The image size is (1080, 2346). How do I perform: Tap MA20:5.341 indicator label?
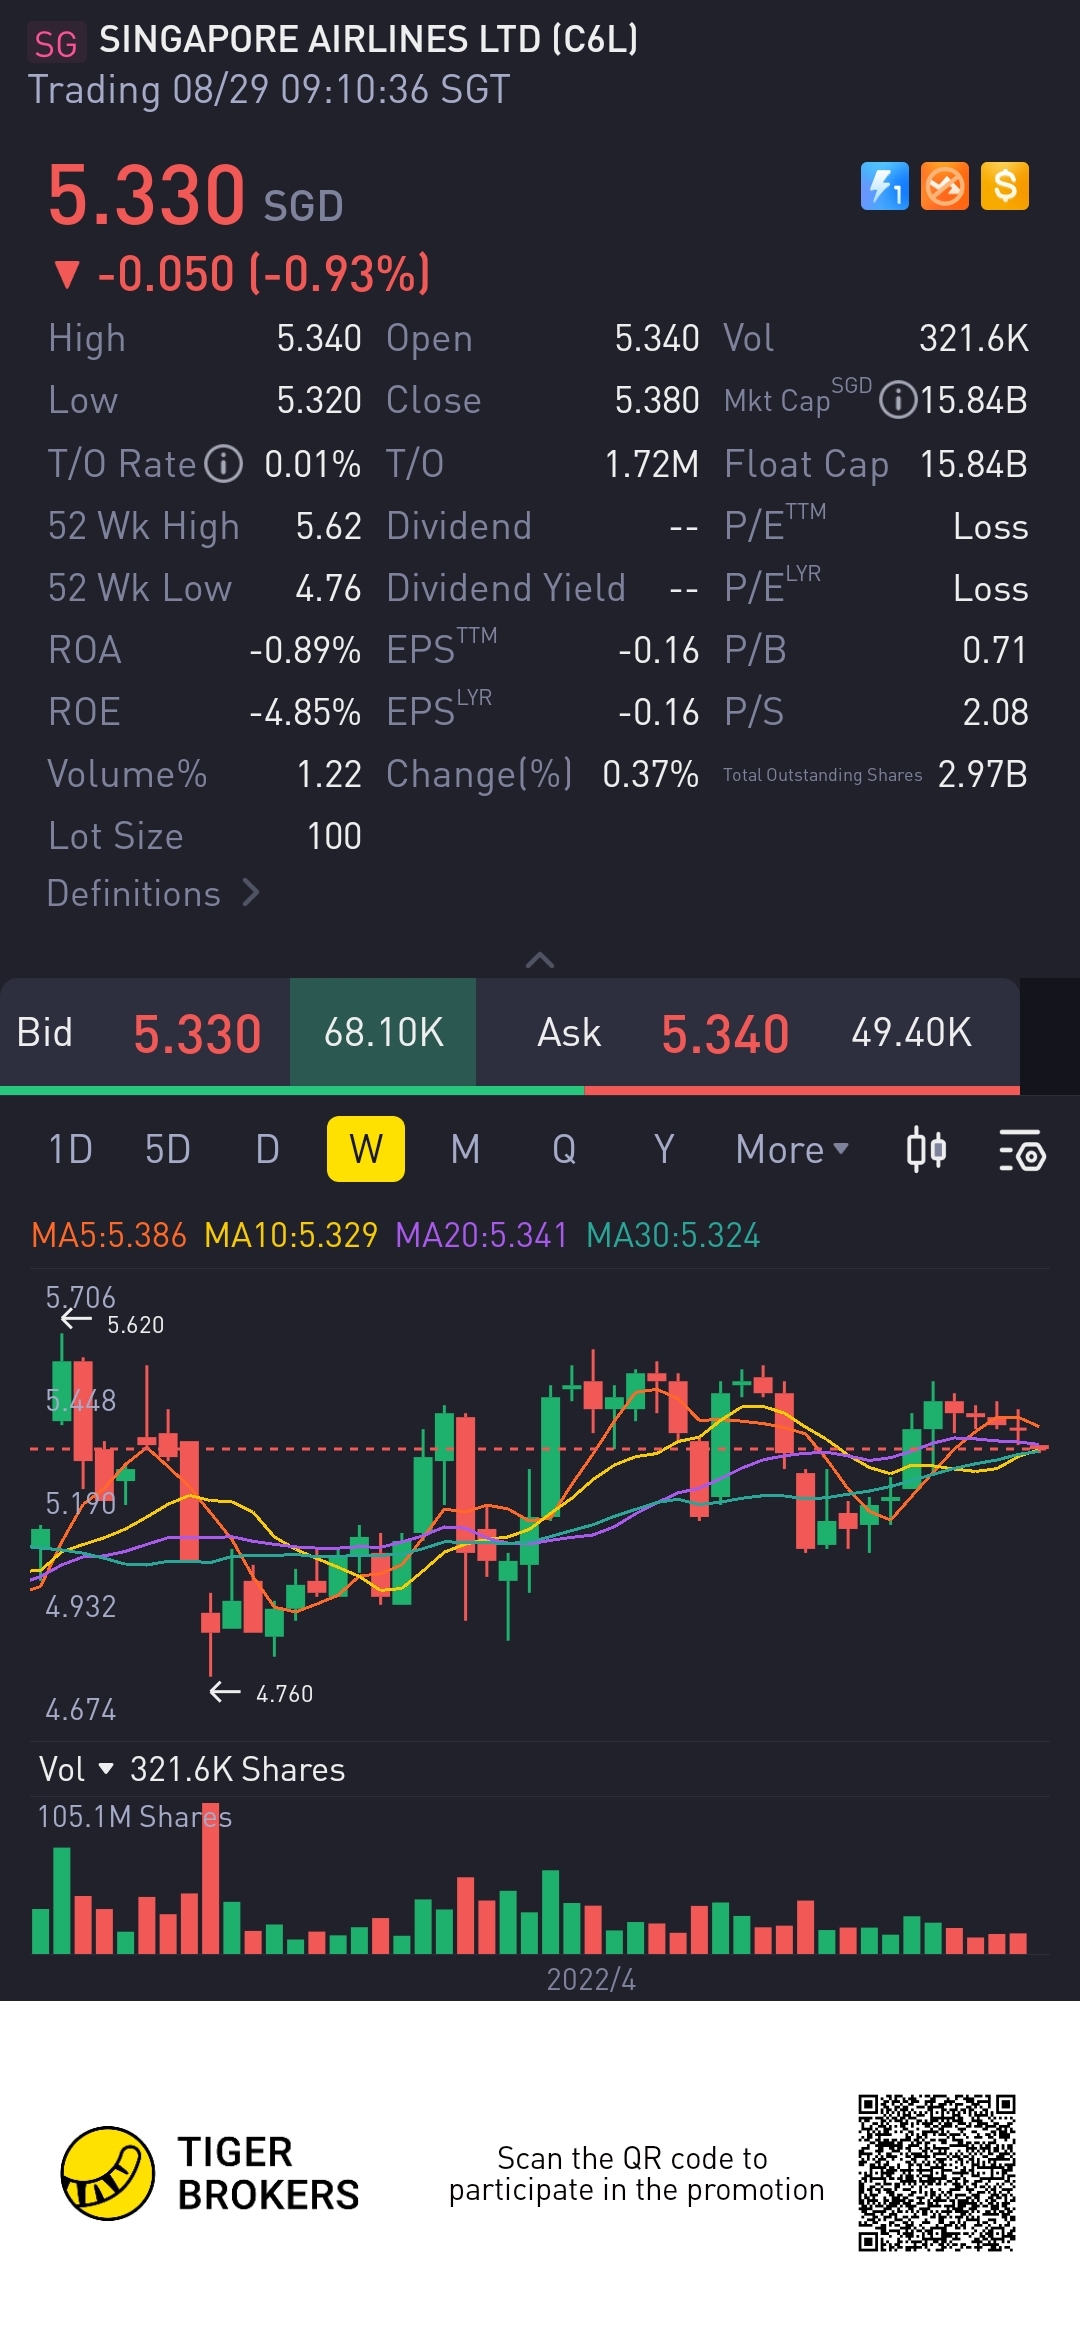point(481,1235)
